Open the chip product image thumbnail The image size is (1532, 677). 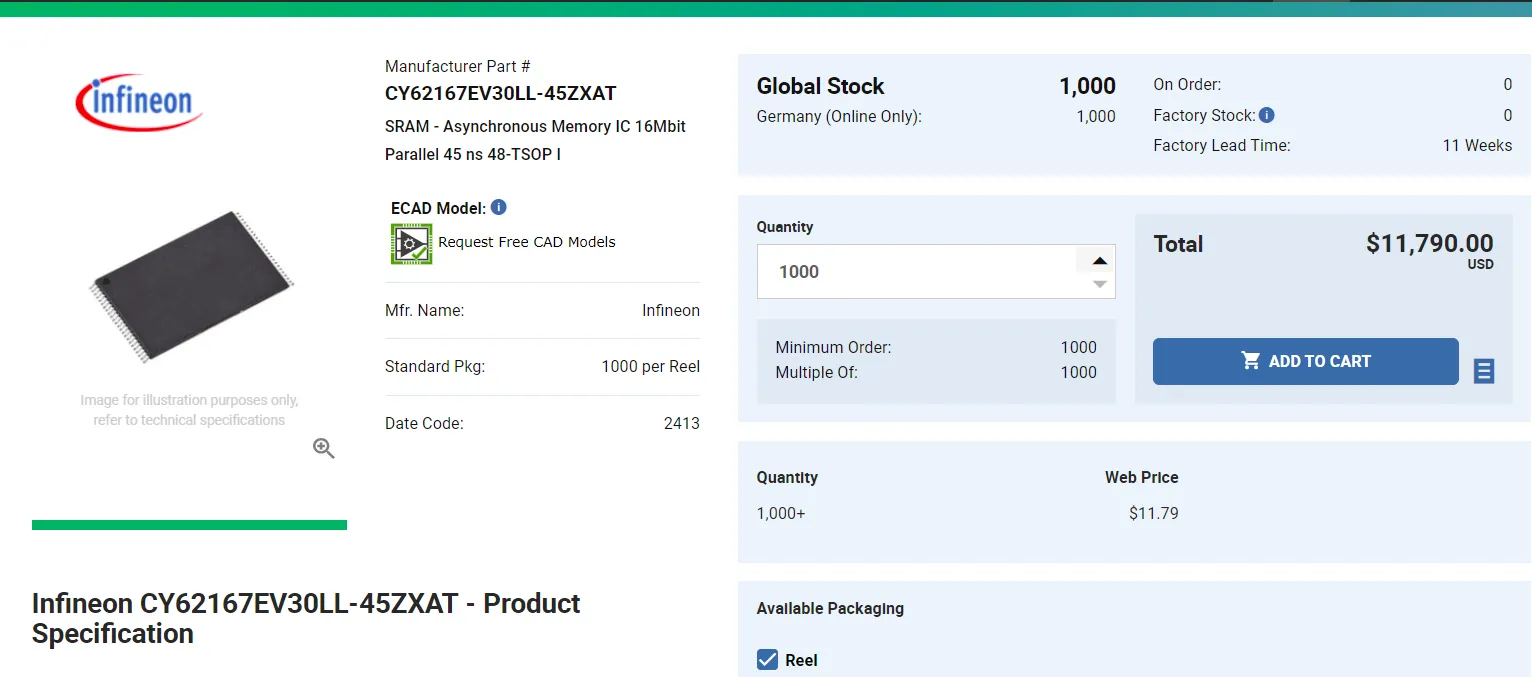coord(190,286)
